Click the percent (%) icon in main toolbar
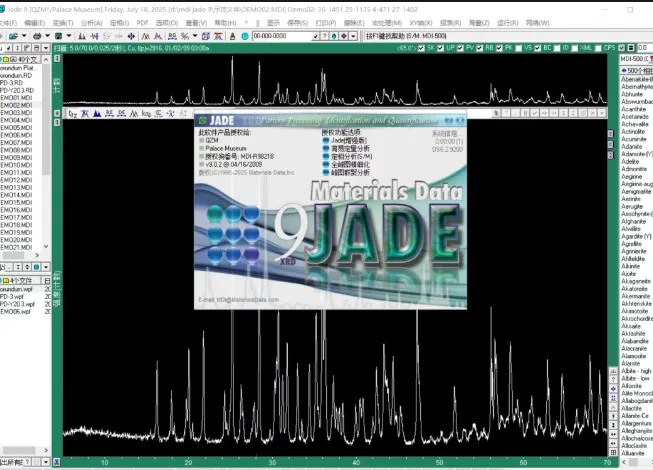653x470 pixels. coord(184,36)
